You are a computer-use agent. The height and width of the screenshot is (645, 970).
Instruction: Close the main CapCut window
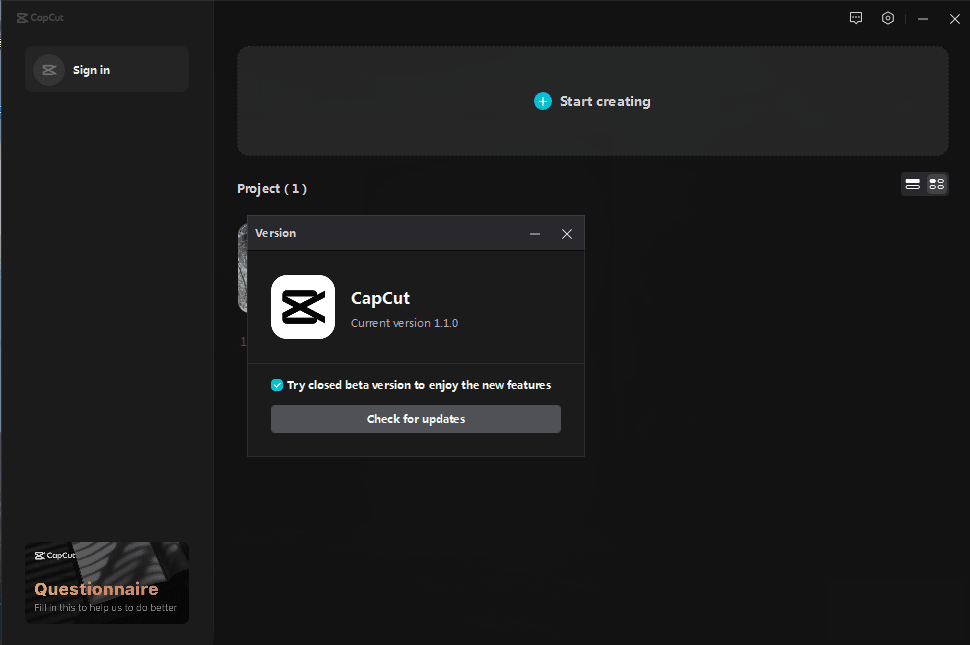click(x=955, y=19)
